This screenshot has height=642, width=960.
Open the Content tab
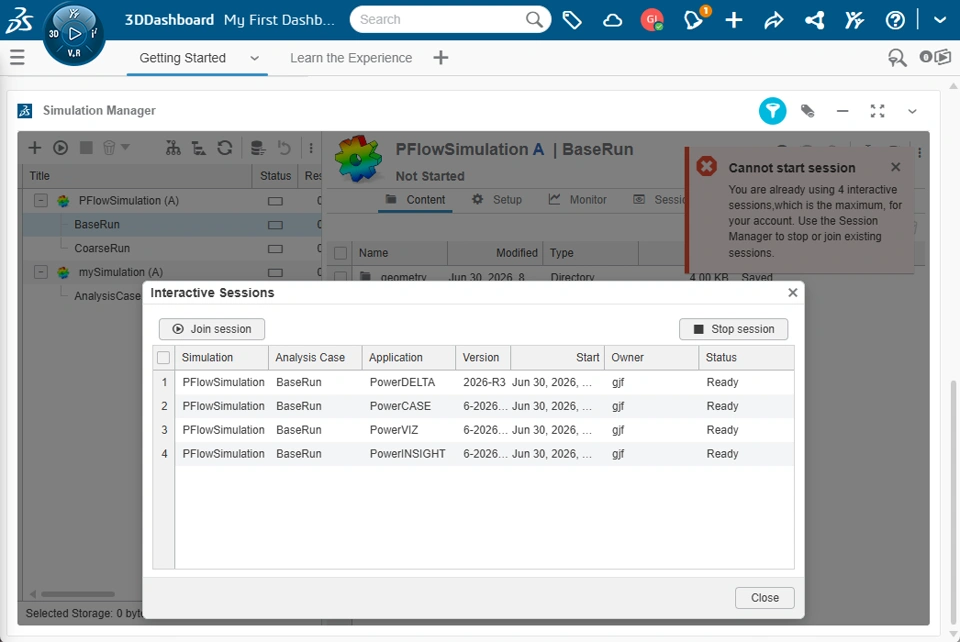coord(415,200)
